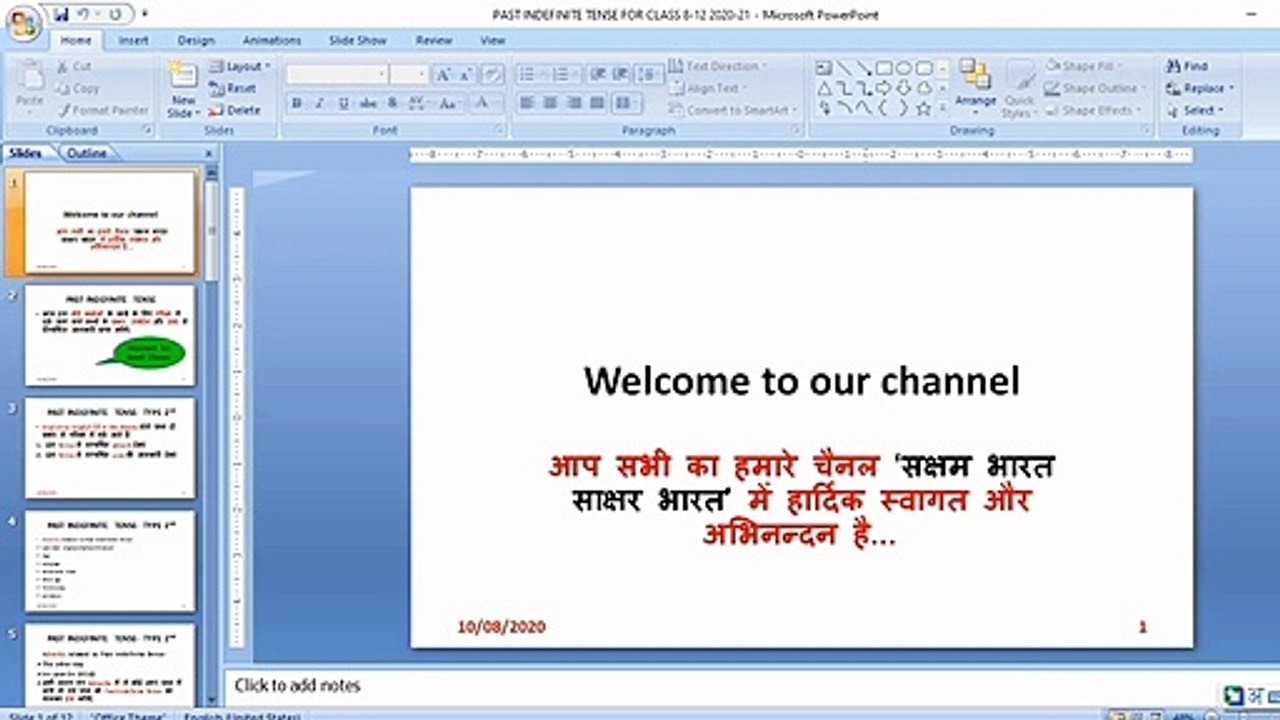
Task: Pick the 5-Point Star shape
Action: (x=924, y=108)
